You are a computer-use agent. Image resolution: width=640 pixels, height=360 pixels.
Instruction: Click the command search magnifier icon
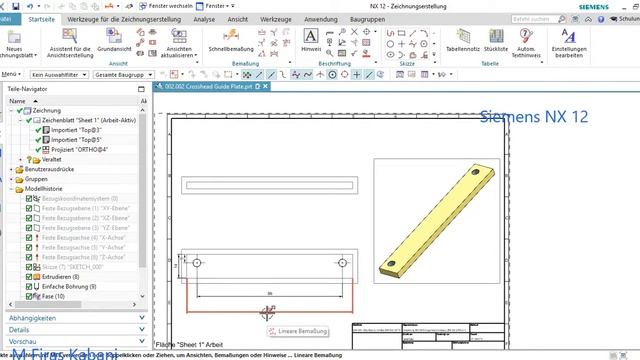[562, 19]
